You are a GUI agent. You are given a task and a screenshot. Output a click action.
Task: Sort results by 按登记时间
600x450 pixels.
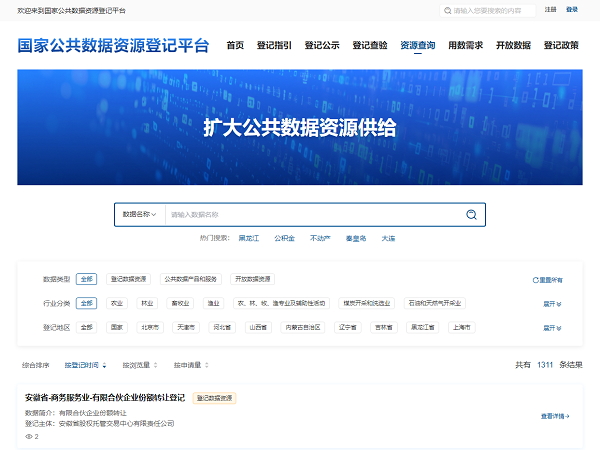[x=83, y=366]
